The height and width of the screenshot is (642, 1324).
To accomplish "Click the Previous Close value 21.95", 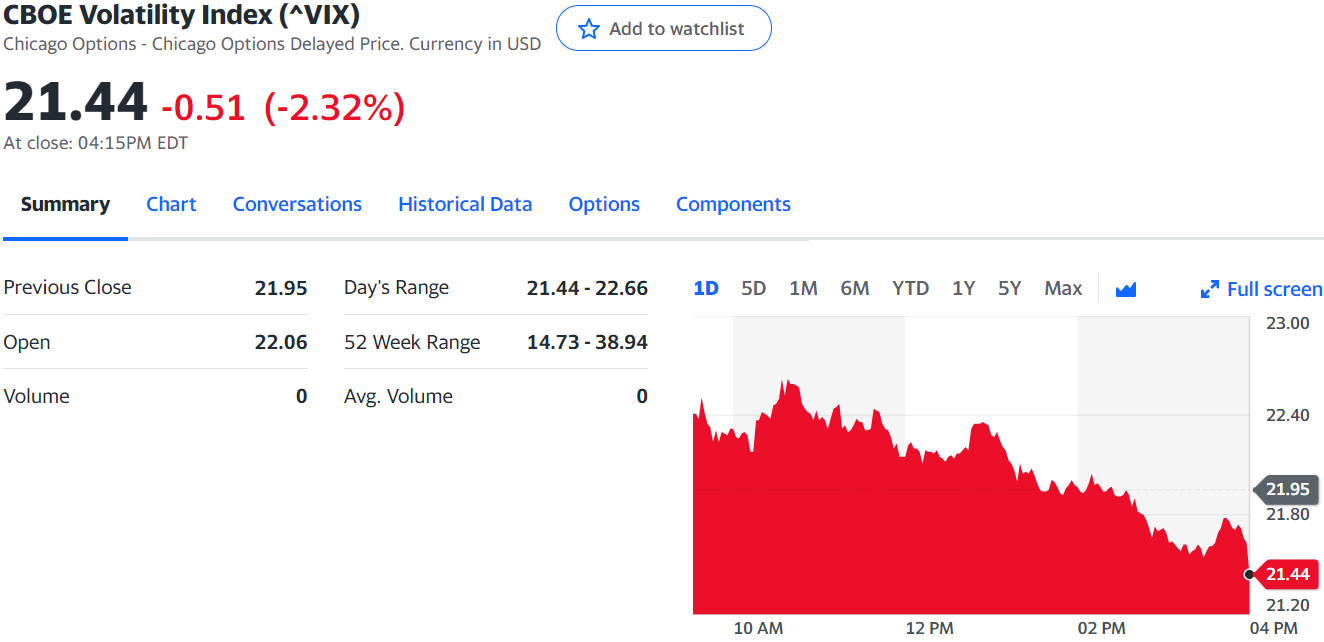I will click(281, 288).
